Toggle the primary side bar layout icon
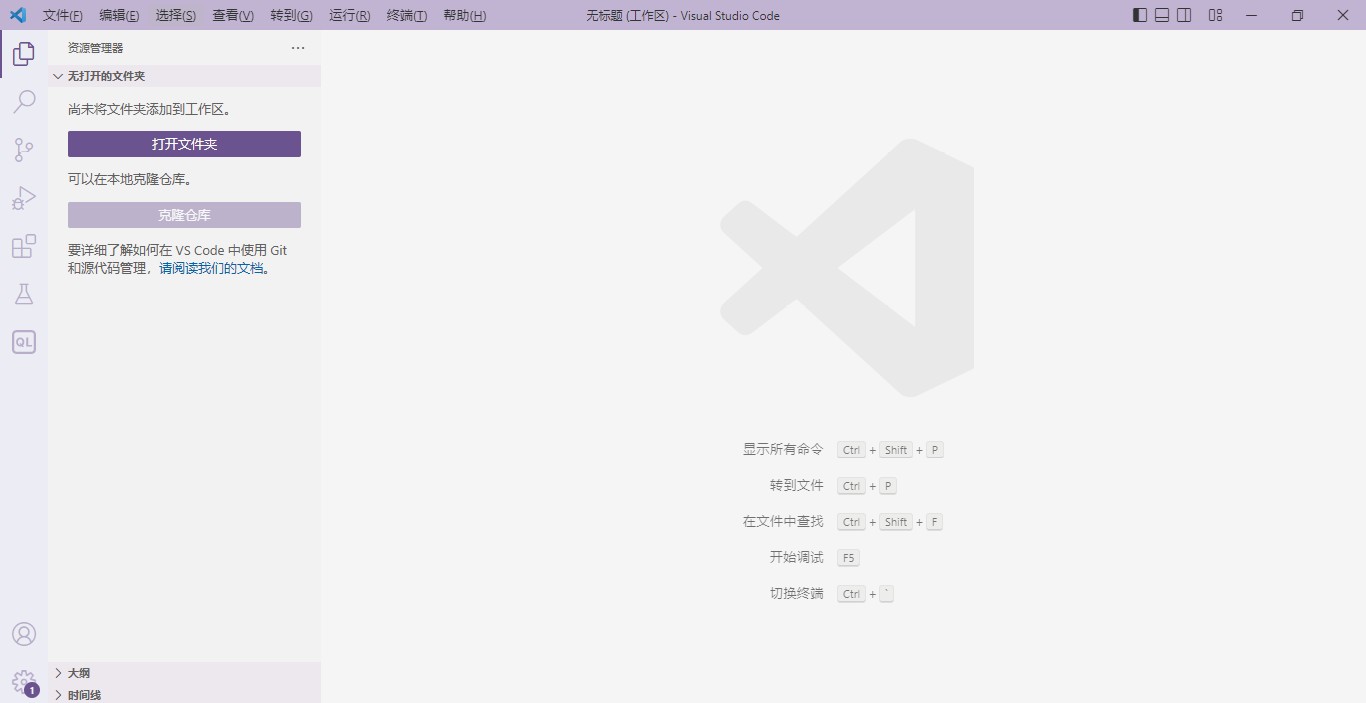Screen dimensions: 1366x703 click(x=1139, y=15)
